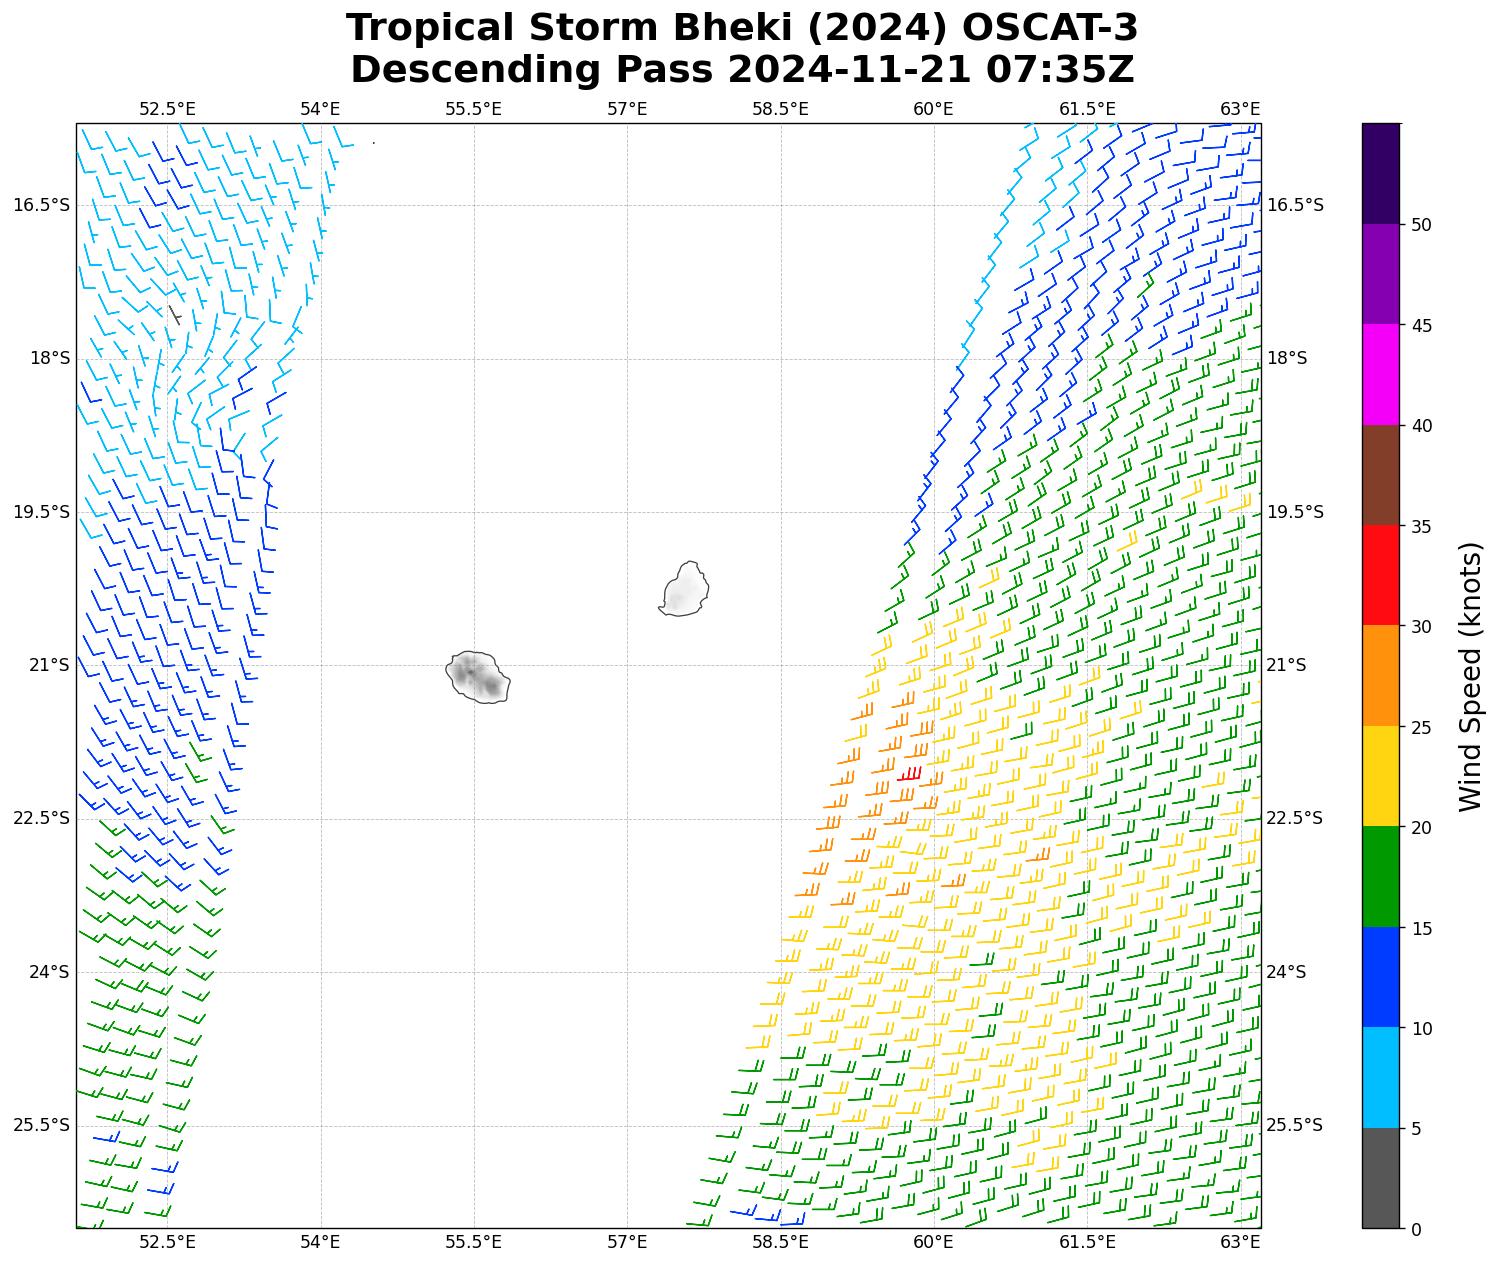1499x1264 pixels.
Task: Click the 57°E label on the top axis
Action: point(627,109)
